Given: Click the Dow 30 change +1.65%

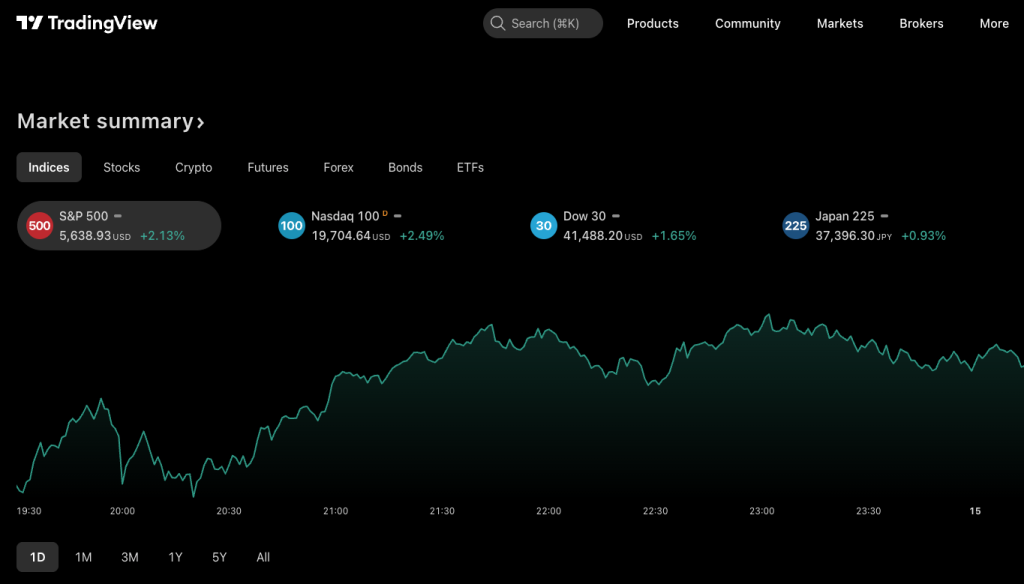Looking at the screenshot, I should [674, 236].
